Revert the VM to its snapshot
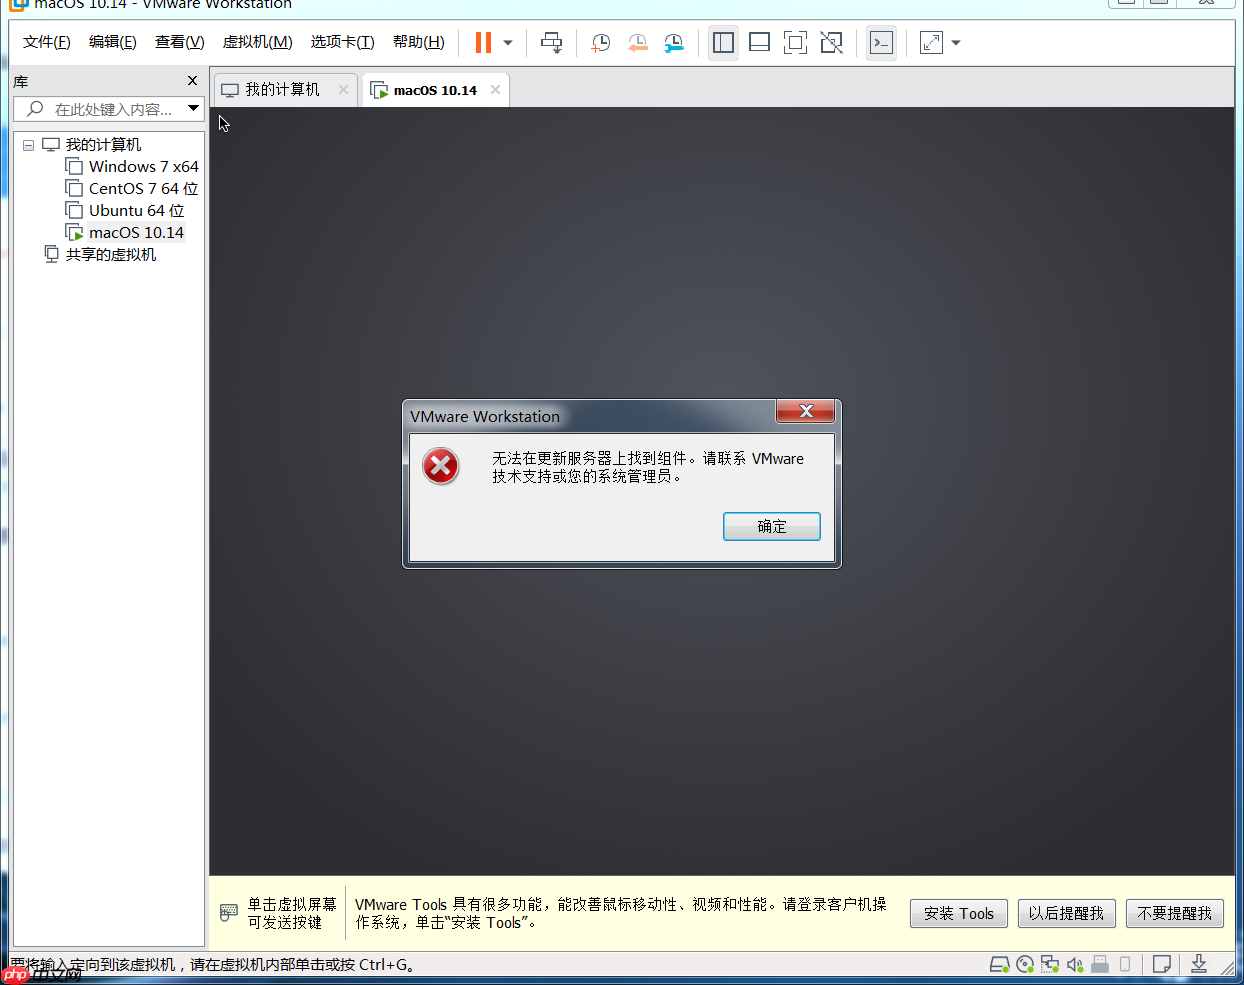The width and height of the screenshot is (1244, 985). click(637, 42)
